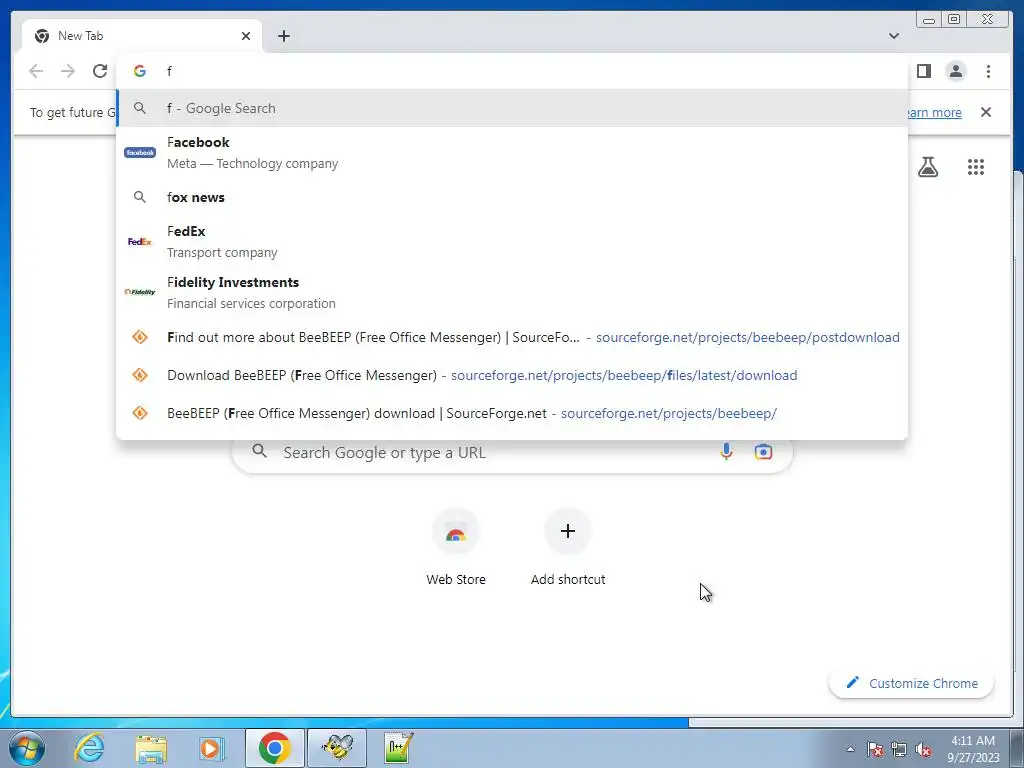The height and width of the screenshot is (768, 1024).
Task: Click the browser Forward arrow
Action: coord(68,71)
